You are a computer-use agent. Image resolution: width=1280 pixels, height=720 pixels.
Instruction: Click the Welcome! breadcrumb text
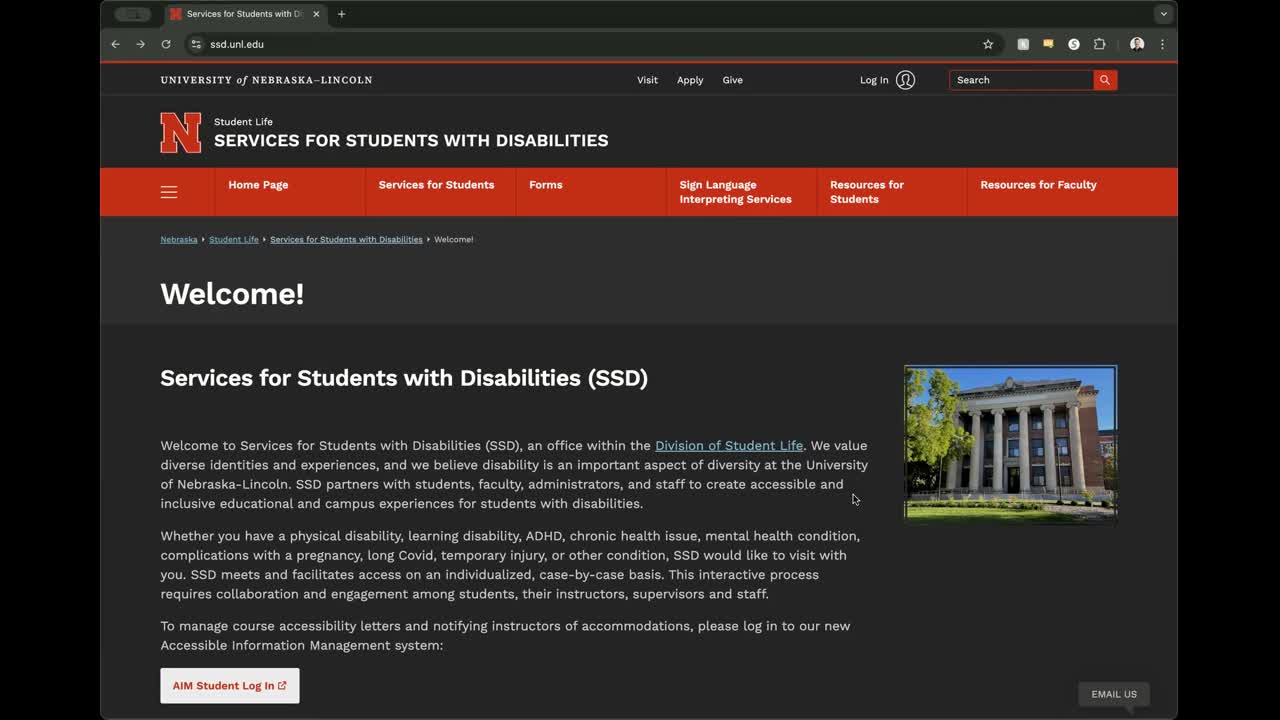(x=454, y=240)
